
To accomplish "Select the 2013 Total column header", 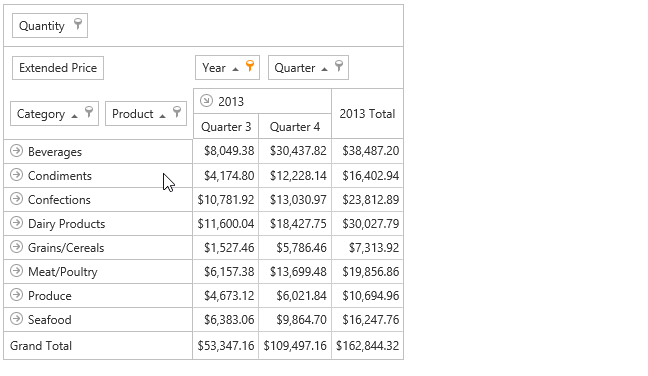I will 367,114.
